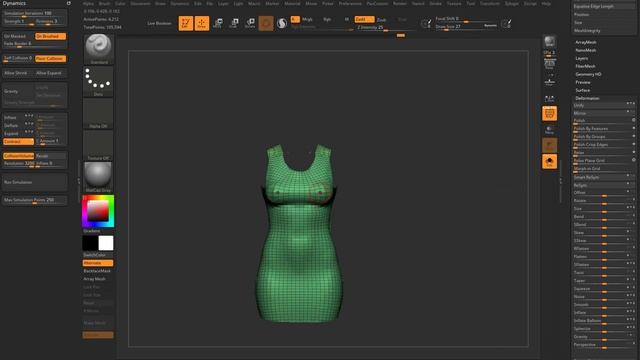Click the Inflate Balloon deformation slider
The height and width of the screenshot is (360, 640).
point(604,321)
